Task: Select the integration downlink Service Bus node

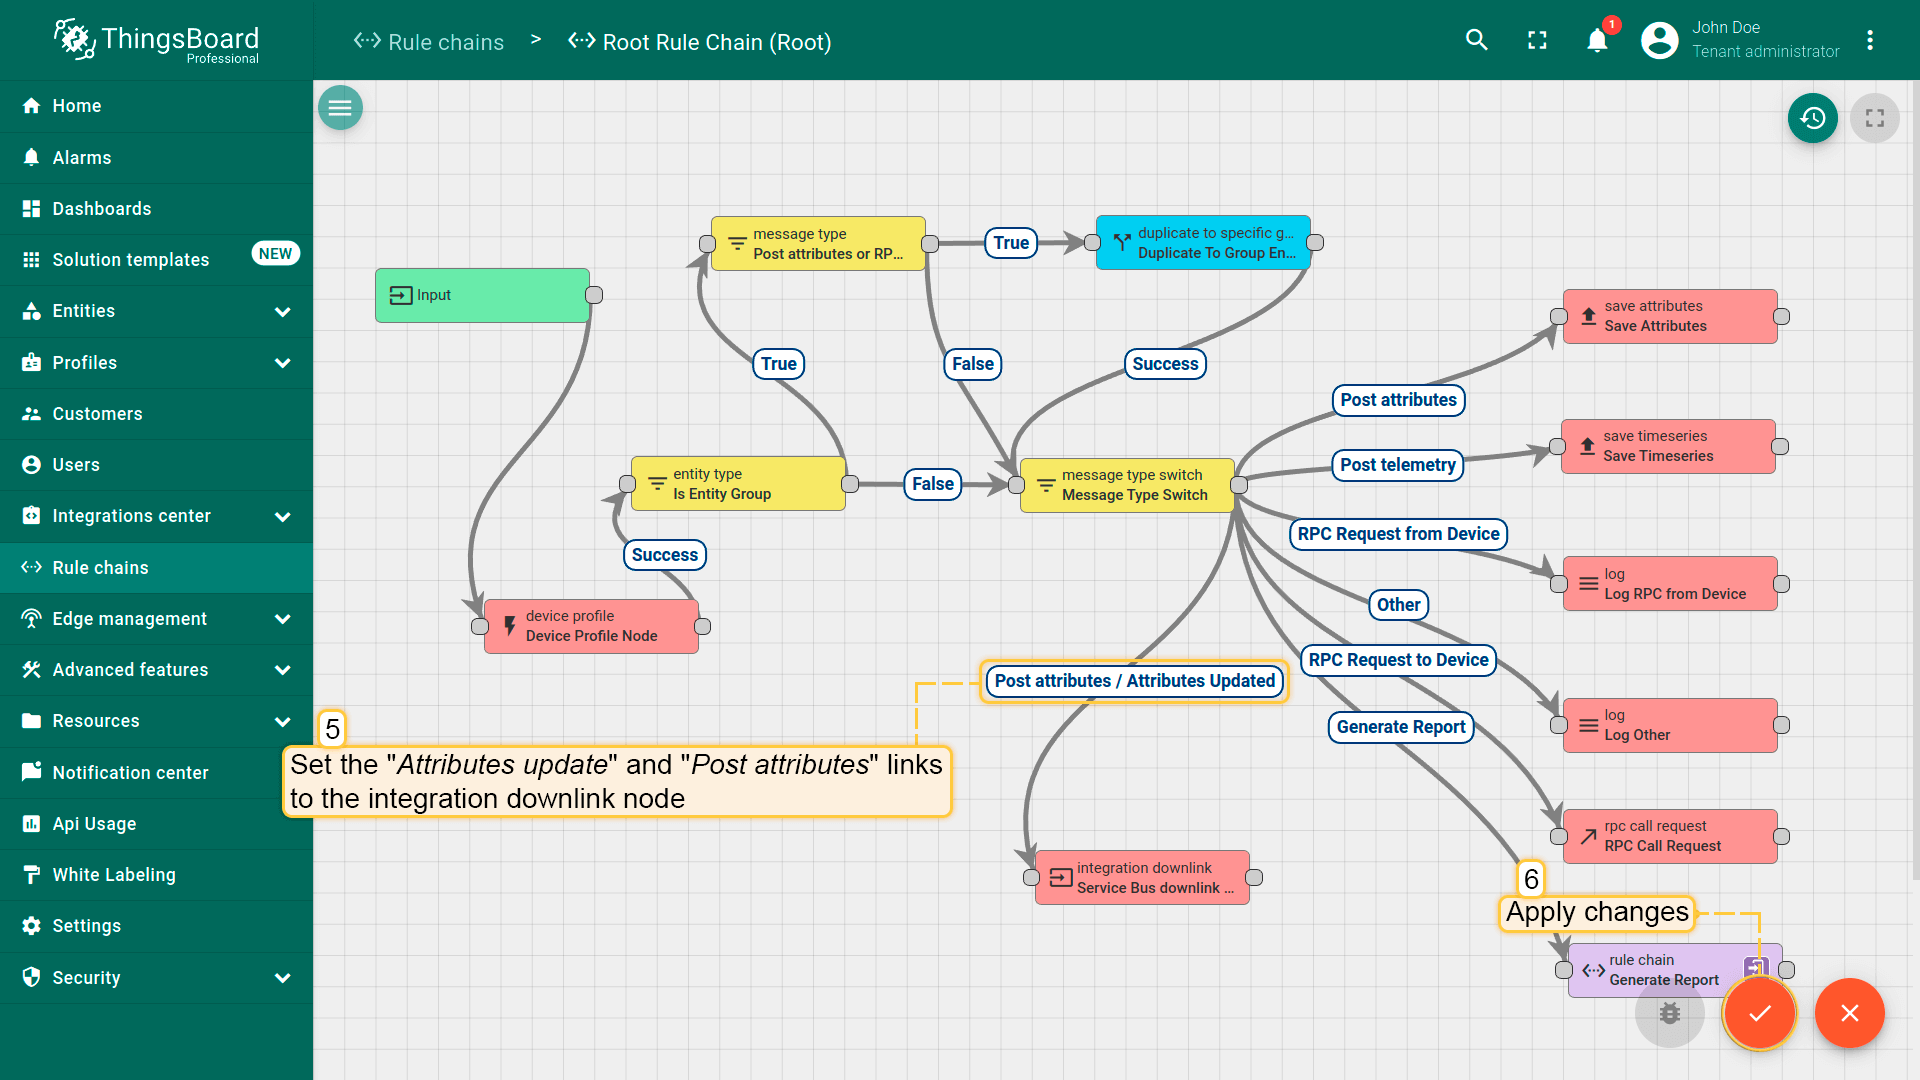Action: (x=1142, y=878)
